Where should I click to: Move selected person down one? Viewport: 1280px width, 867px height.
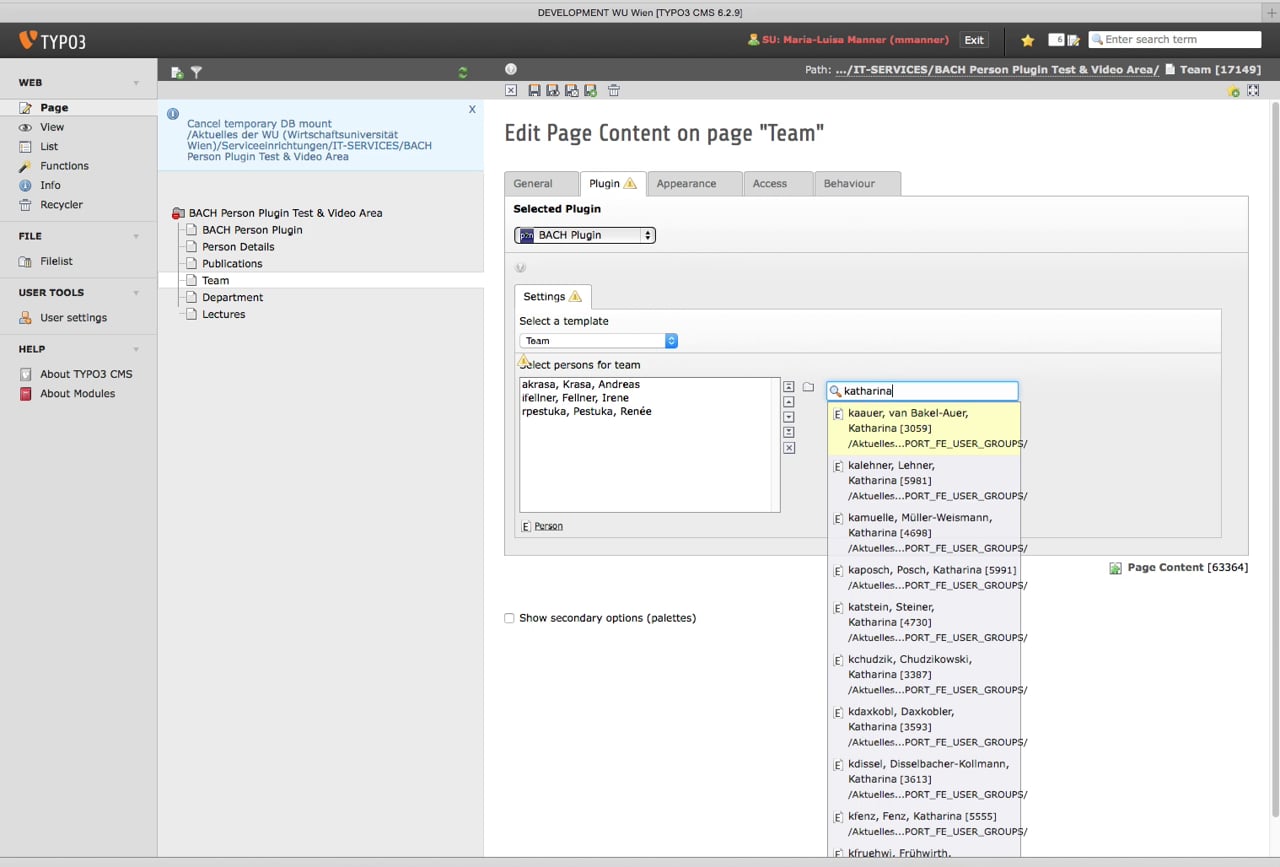pyautogui.click(x=789, y=417)
